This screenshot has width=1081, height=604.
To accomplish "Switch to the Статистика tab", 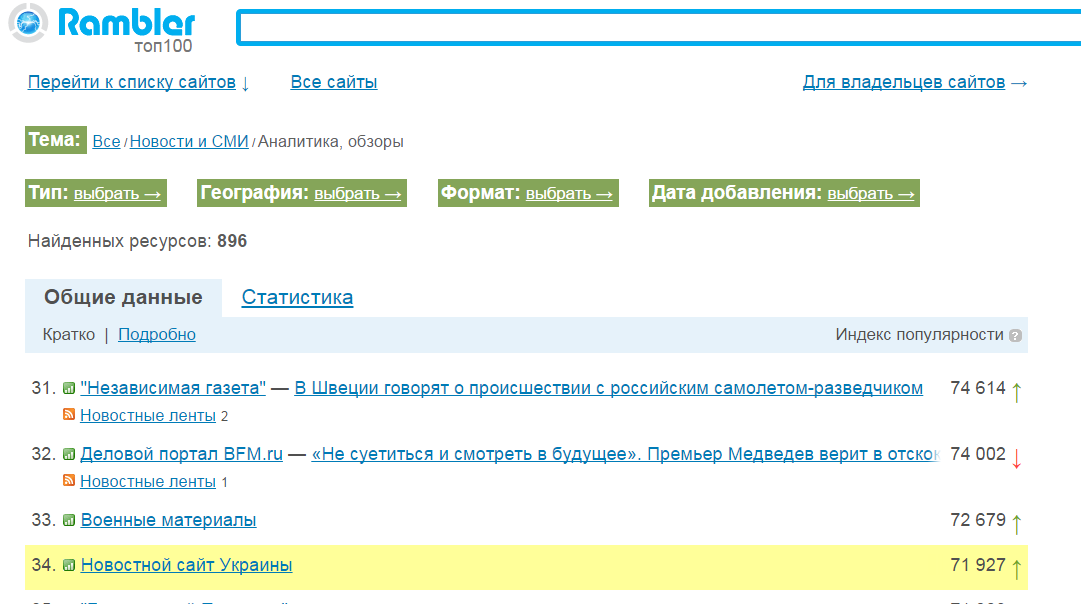I will point(297,297).
